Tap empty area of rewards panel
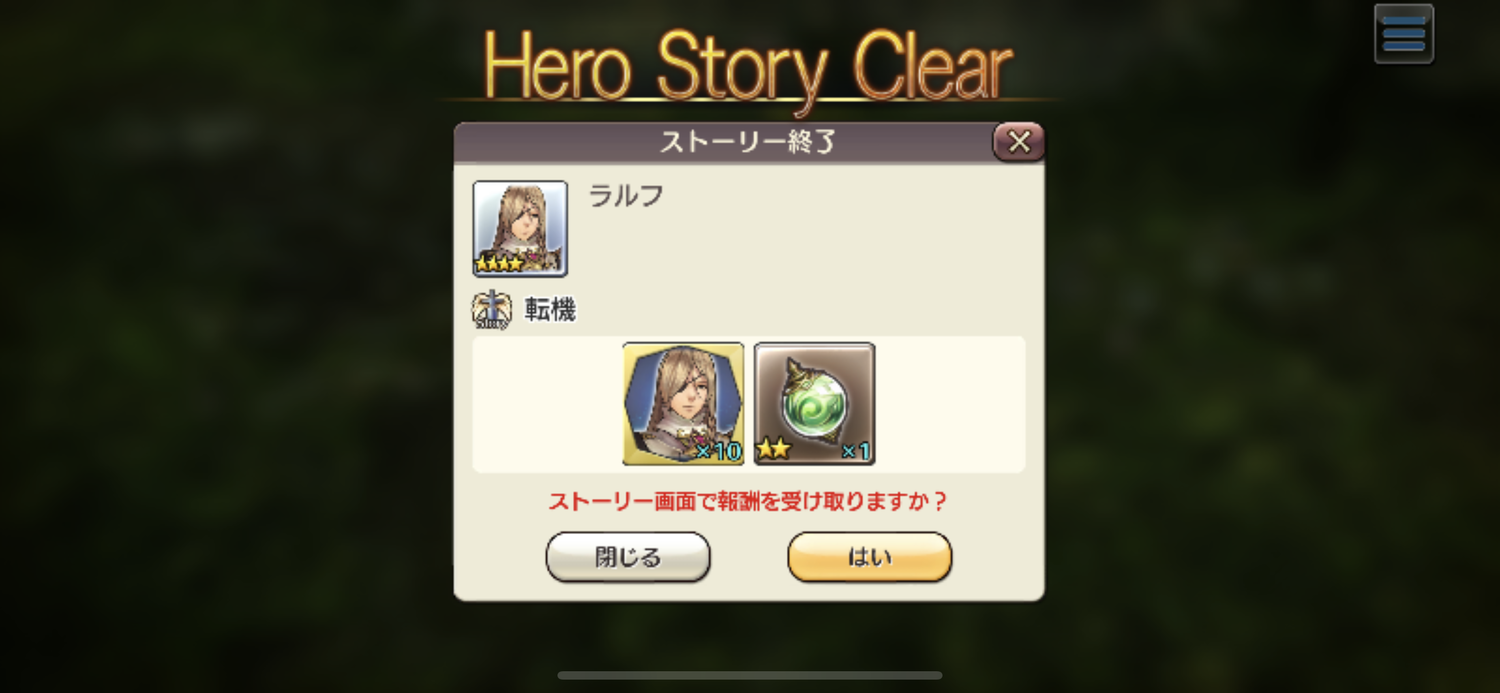The height and width of the screenshot is (693, 1500). [x=950, y=404]
